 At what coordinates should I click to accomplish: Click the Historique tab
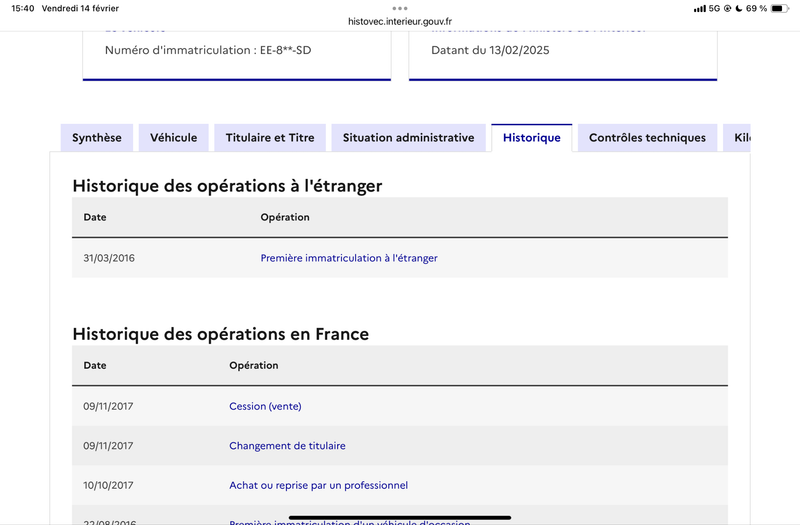tap(532, 138)
